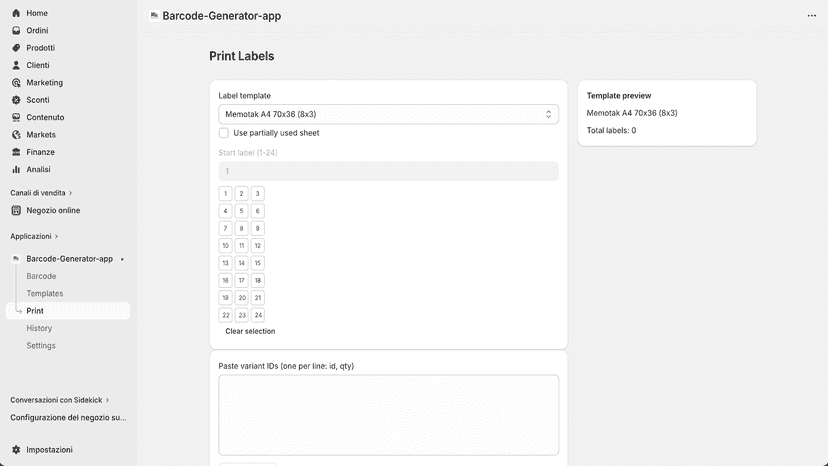The image size is (828, 466).
Task: Click the Start label number field
Action: pyautogui.click(x=389, y=171)
